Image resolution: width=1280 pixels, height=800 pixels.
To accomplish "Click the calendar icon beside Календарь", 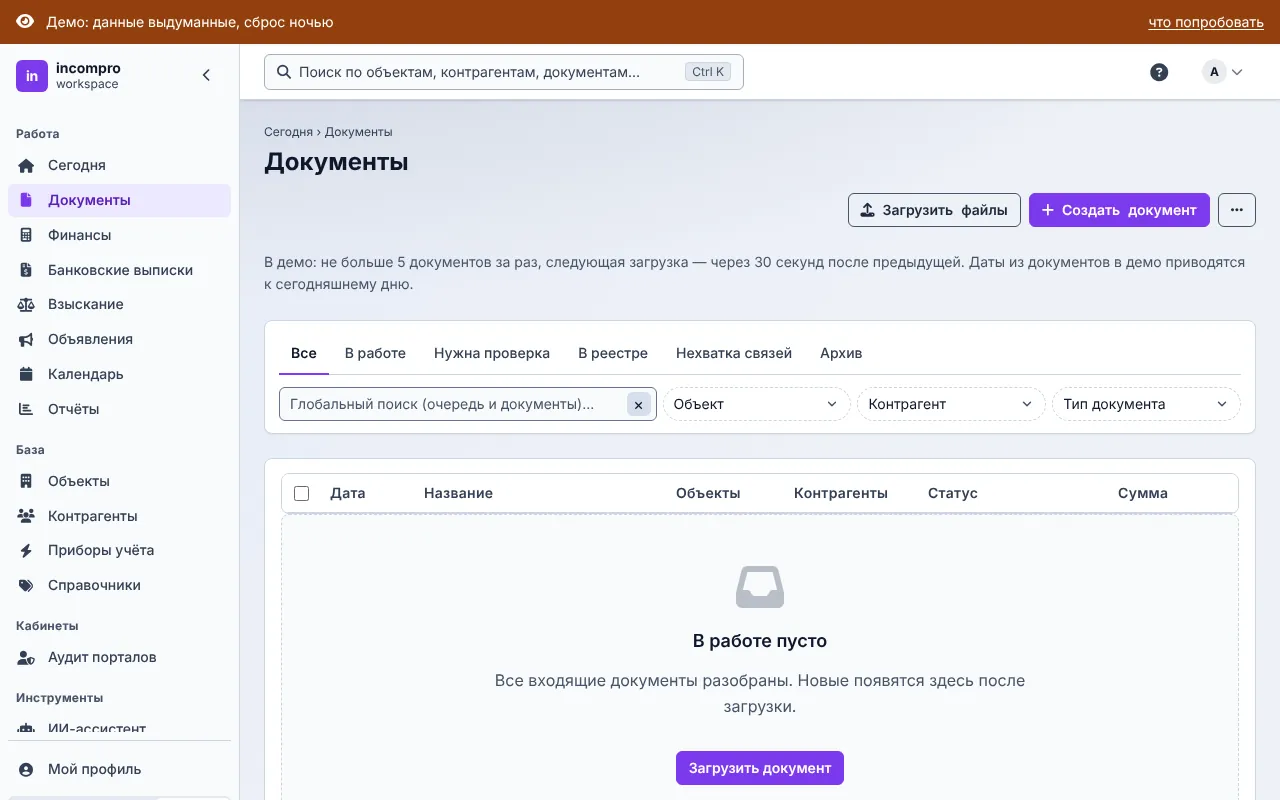I will pos(27,374).
